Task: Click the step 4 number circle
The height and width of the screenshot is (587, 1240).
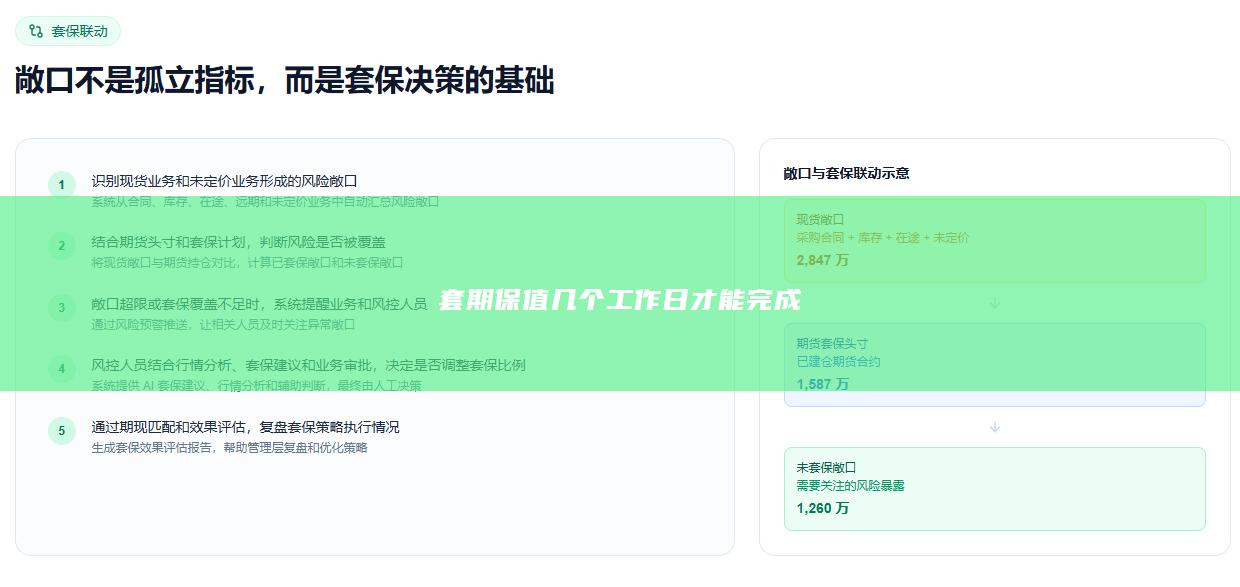Action: click(x=61, y=369)
